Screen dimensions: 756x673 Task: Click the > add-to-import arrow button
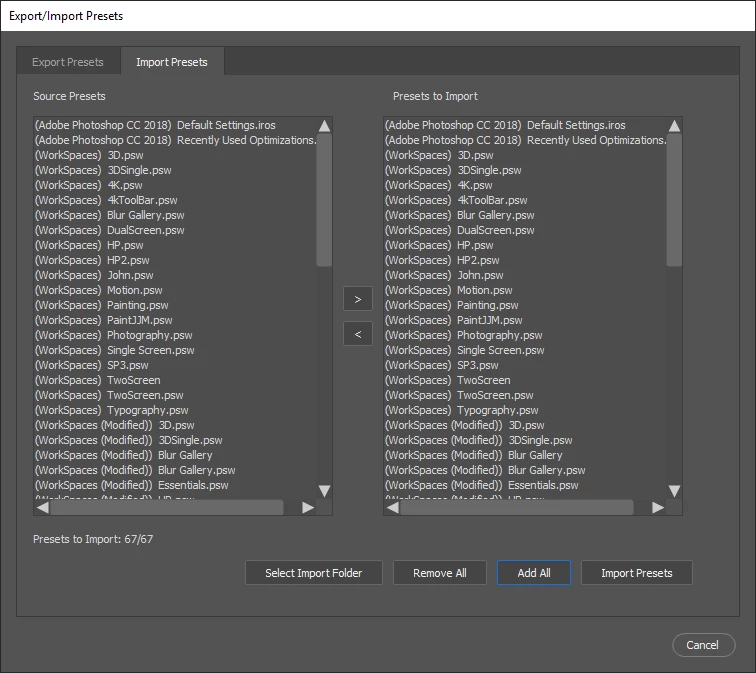pyautogui.click(x=358, y=299)
